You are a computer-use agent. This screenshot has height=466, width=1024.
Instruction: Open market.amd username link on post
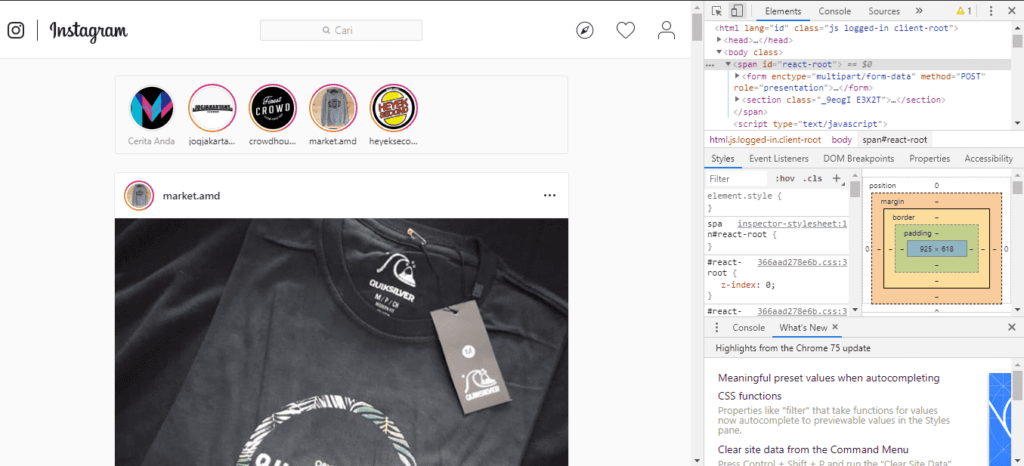click(191, 195)
